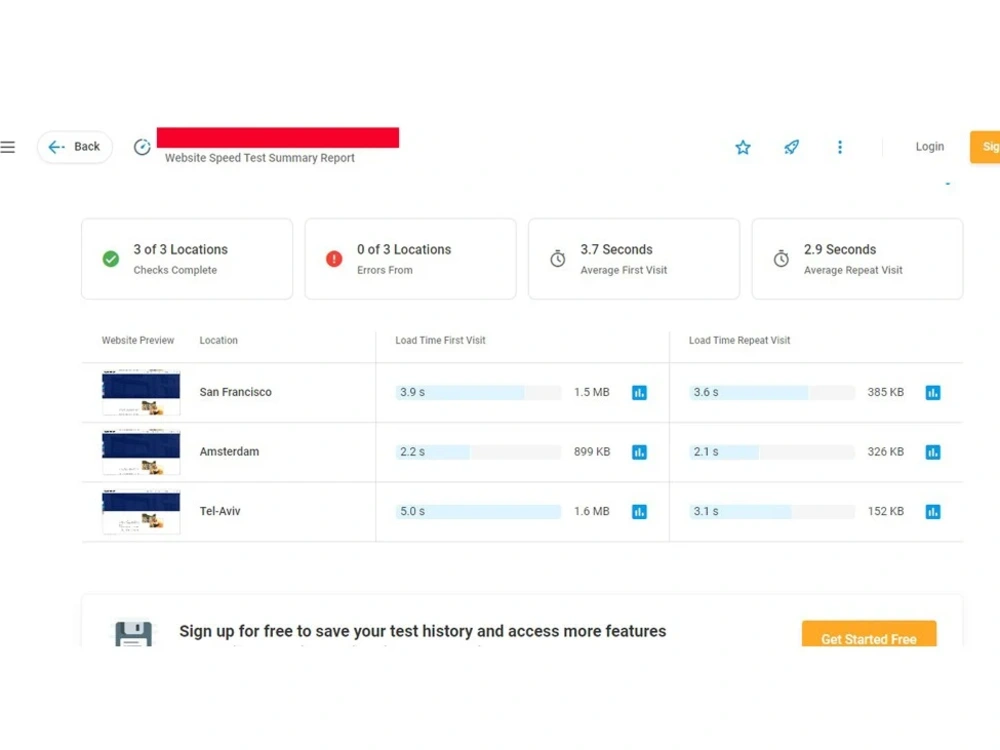Click the 3 of 3 Locations card text

(180, 249)
